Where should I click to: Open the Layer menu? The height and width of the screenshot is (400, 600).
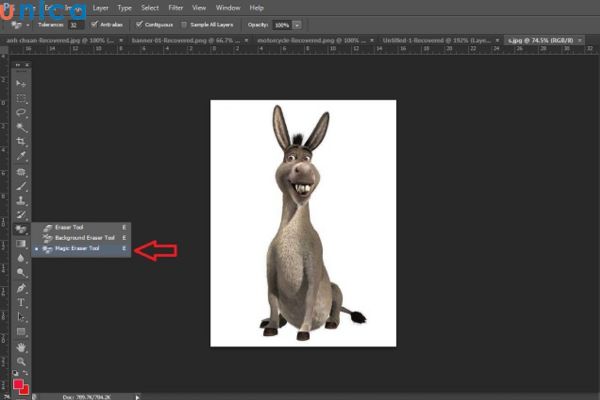pos(101,8)
